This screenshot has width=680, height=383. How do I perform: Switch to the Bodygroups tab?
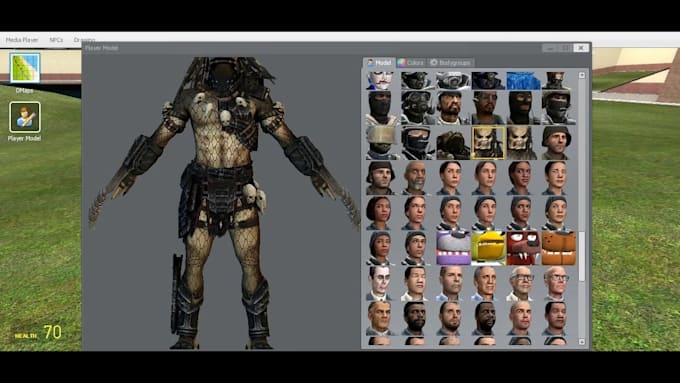point(450,63)
